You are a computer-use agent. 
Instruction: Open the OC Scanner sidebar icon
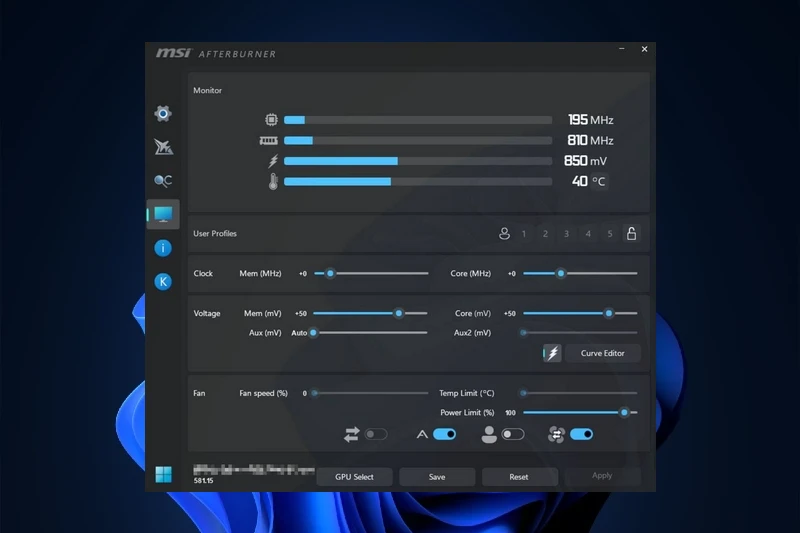163,181
